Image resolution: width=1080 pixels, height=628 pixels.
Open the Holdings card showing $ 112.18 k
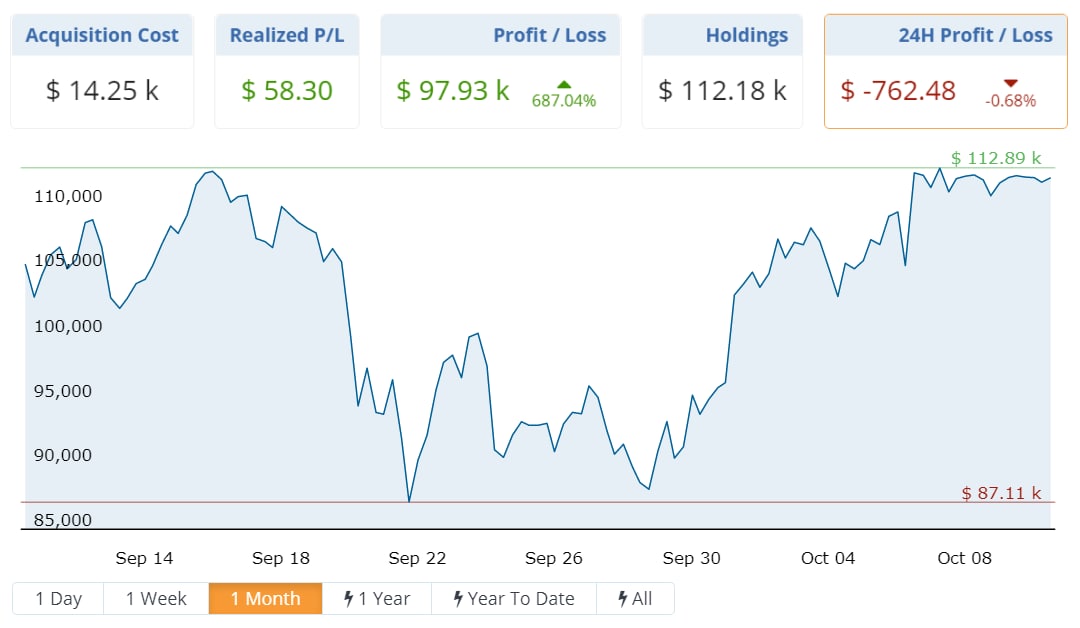pyautogui.click(x=722, y=91)
